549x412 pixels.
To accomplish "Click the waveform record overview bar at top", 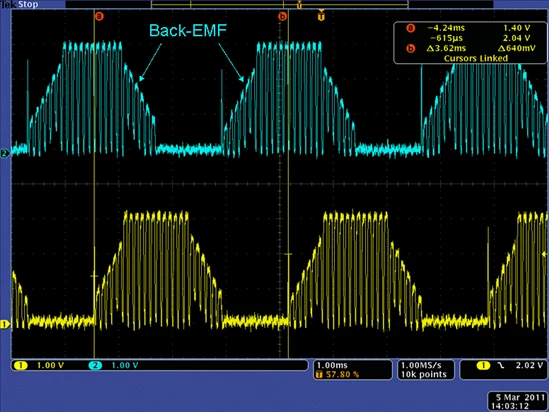I will 279,5.
